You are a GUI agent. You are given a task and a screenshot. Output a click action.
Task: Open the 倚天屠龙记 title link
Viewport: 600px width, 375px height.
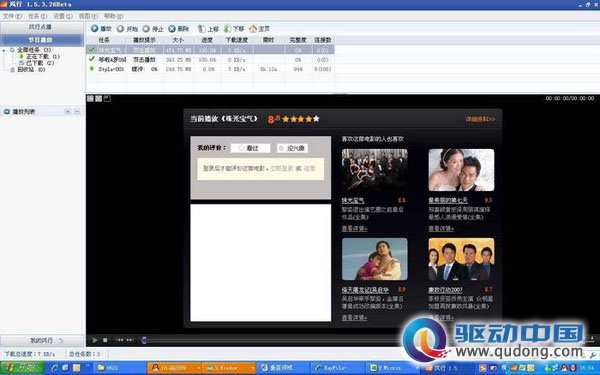tap(365, 290)
